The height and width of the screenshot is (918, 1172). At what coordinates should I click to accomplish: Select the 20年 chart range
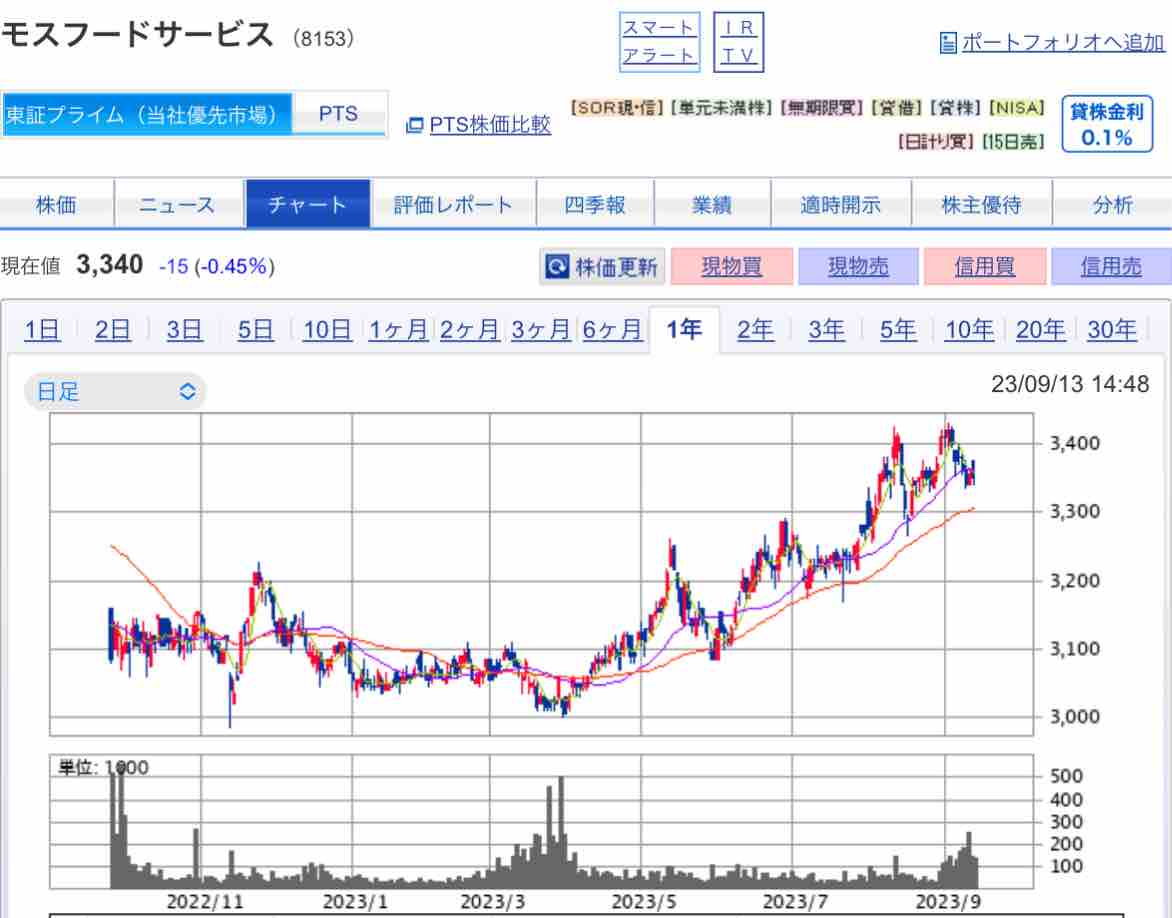(x=1040, y=330)
